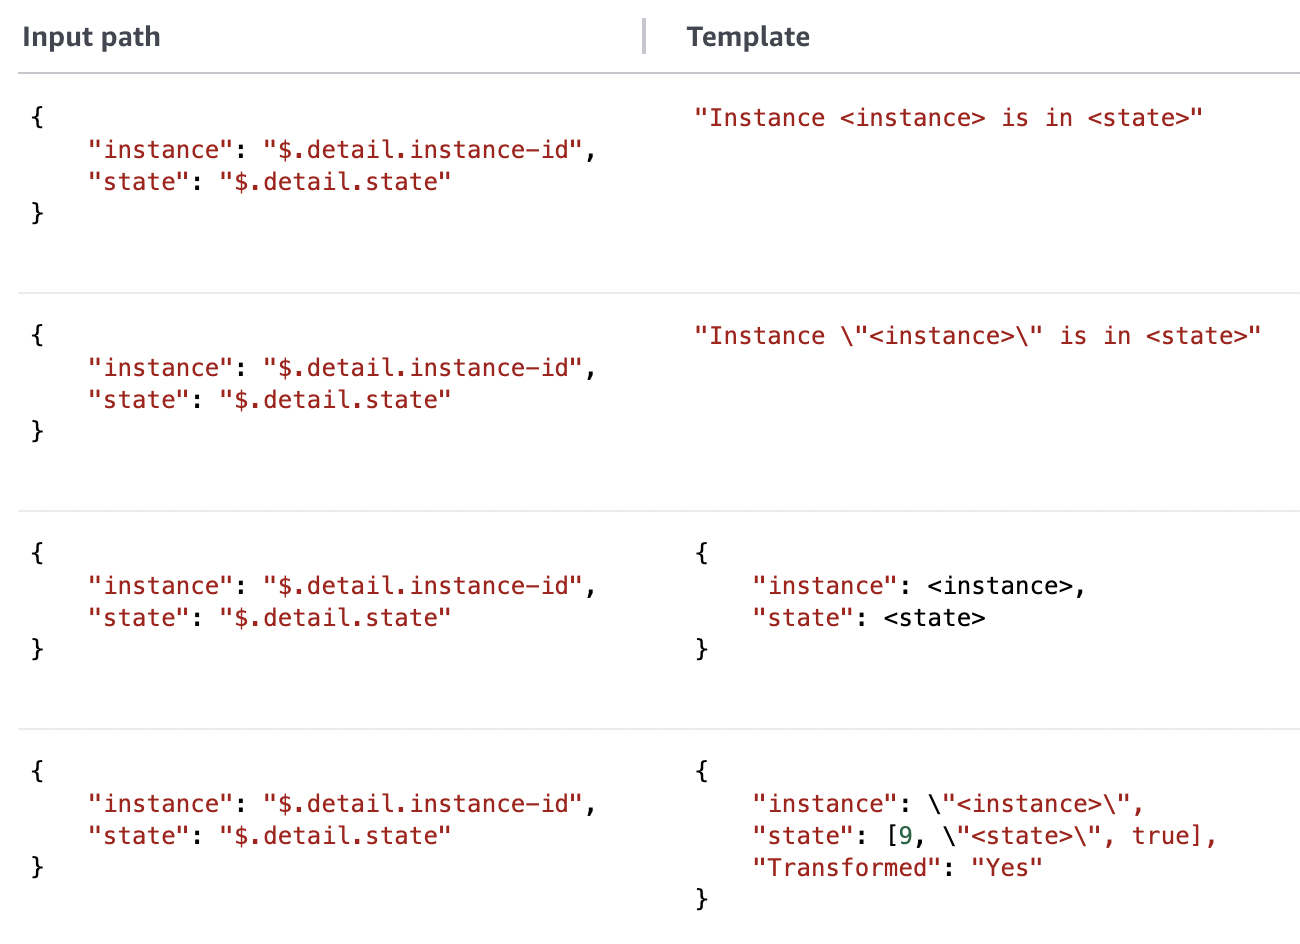The image size is (1300, 944).
Task: Click the number 9 in the state array
Action: tap(906, 836)
